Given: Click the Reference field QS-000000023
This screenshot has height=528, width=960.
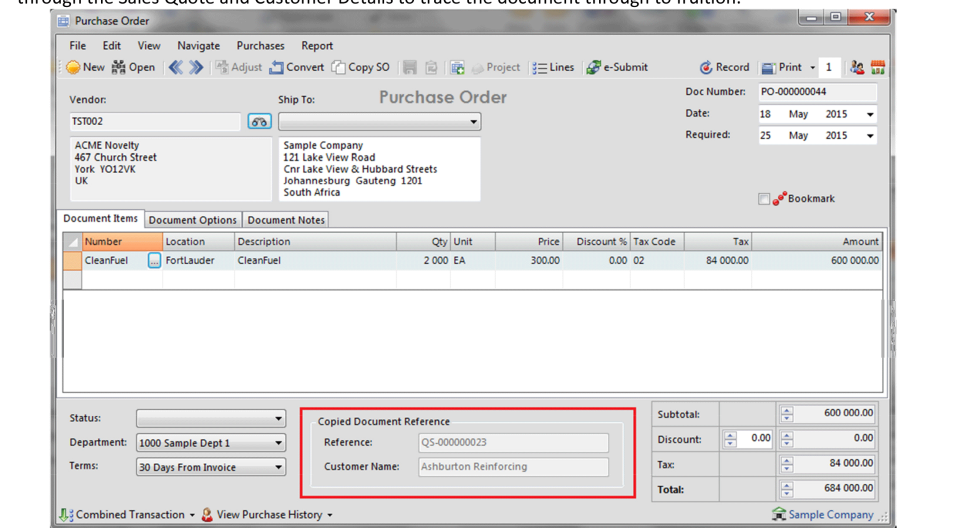Looking at the screenshot, I should [x=514, y=442].
